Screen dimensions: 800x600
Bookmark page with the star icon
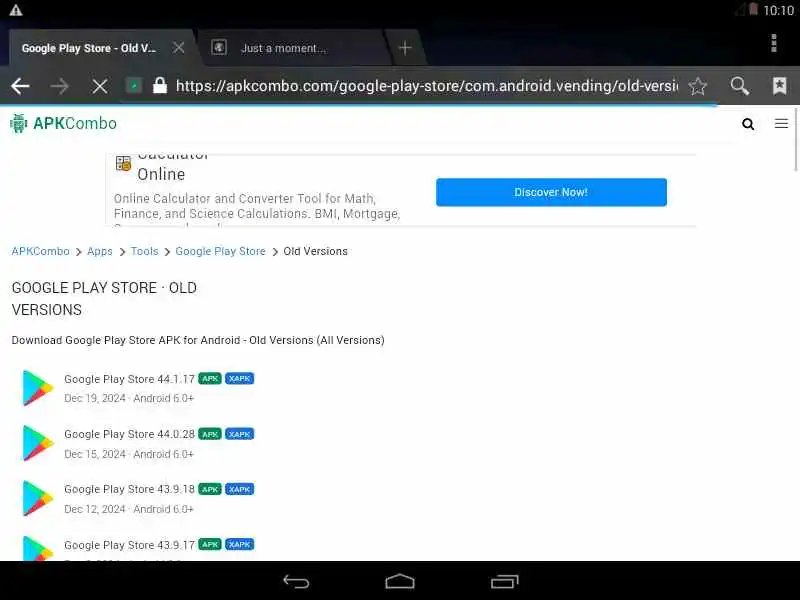pyautogui.click(x=697, y=86)
